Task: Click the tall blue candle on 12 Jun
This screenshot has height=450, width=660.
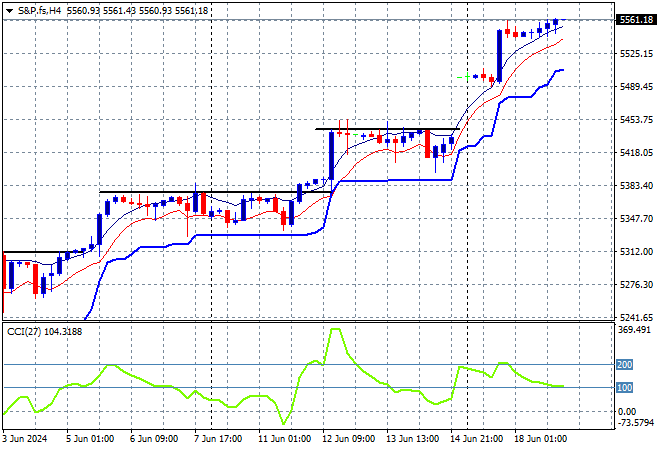Action: (x=332, y=156)
